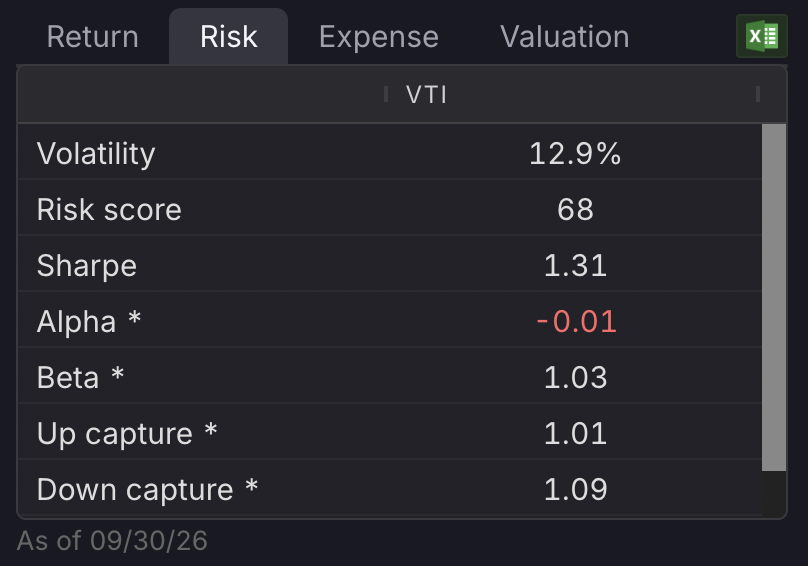This screenshot has width=808, height=566.
Task: Click the beta value 1.03
Action: (x=575, y=377)
